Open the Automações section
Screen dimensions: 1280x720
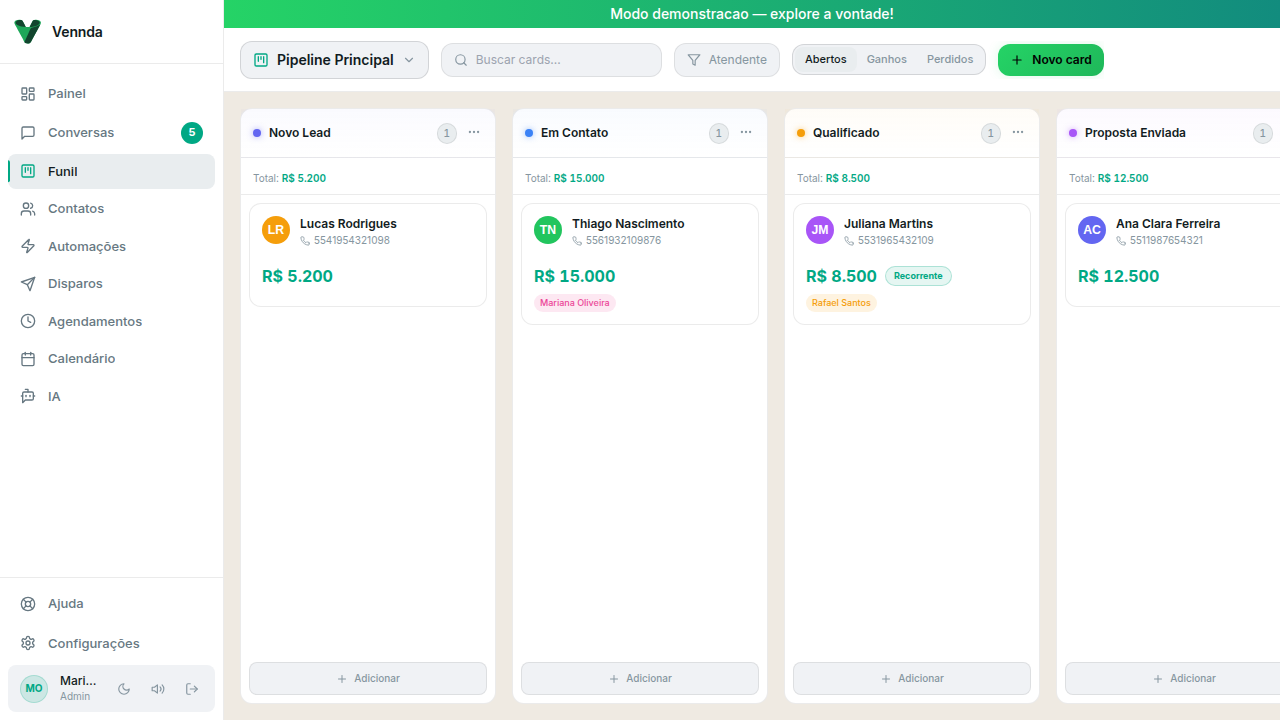pos(88,246)
